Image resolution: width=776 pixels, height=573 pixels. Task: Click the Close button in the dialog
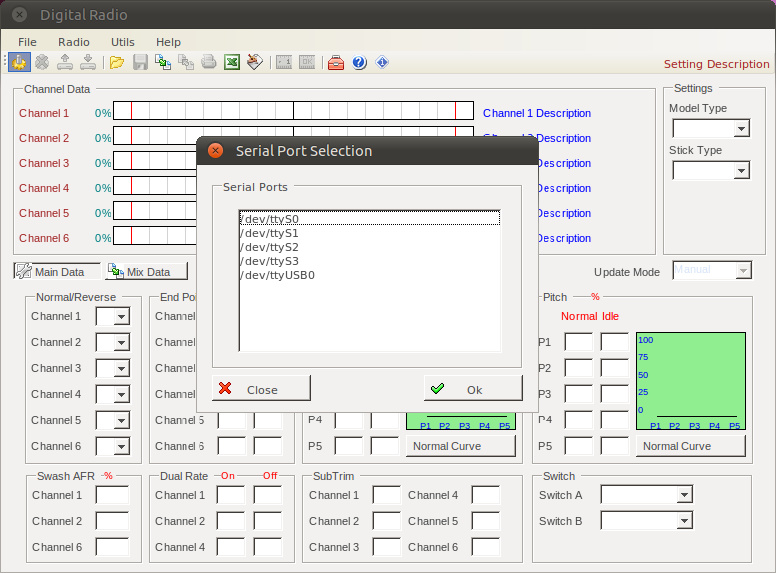pyautogui.click(x=261, y=388)
